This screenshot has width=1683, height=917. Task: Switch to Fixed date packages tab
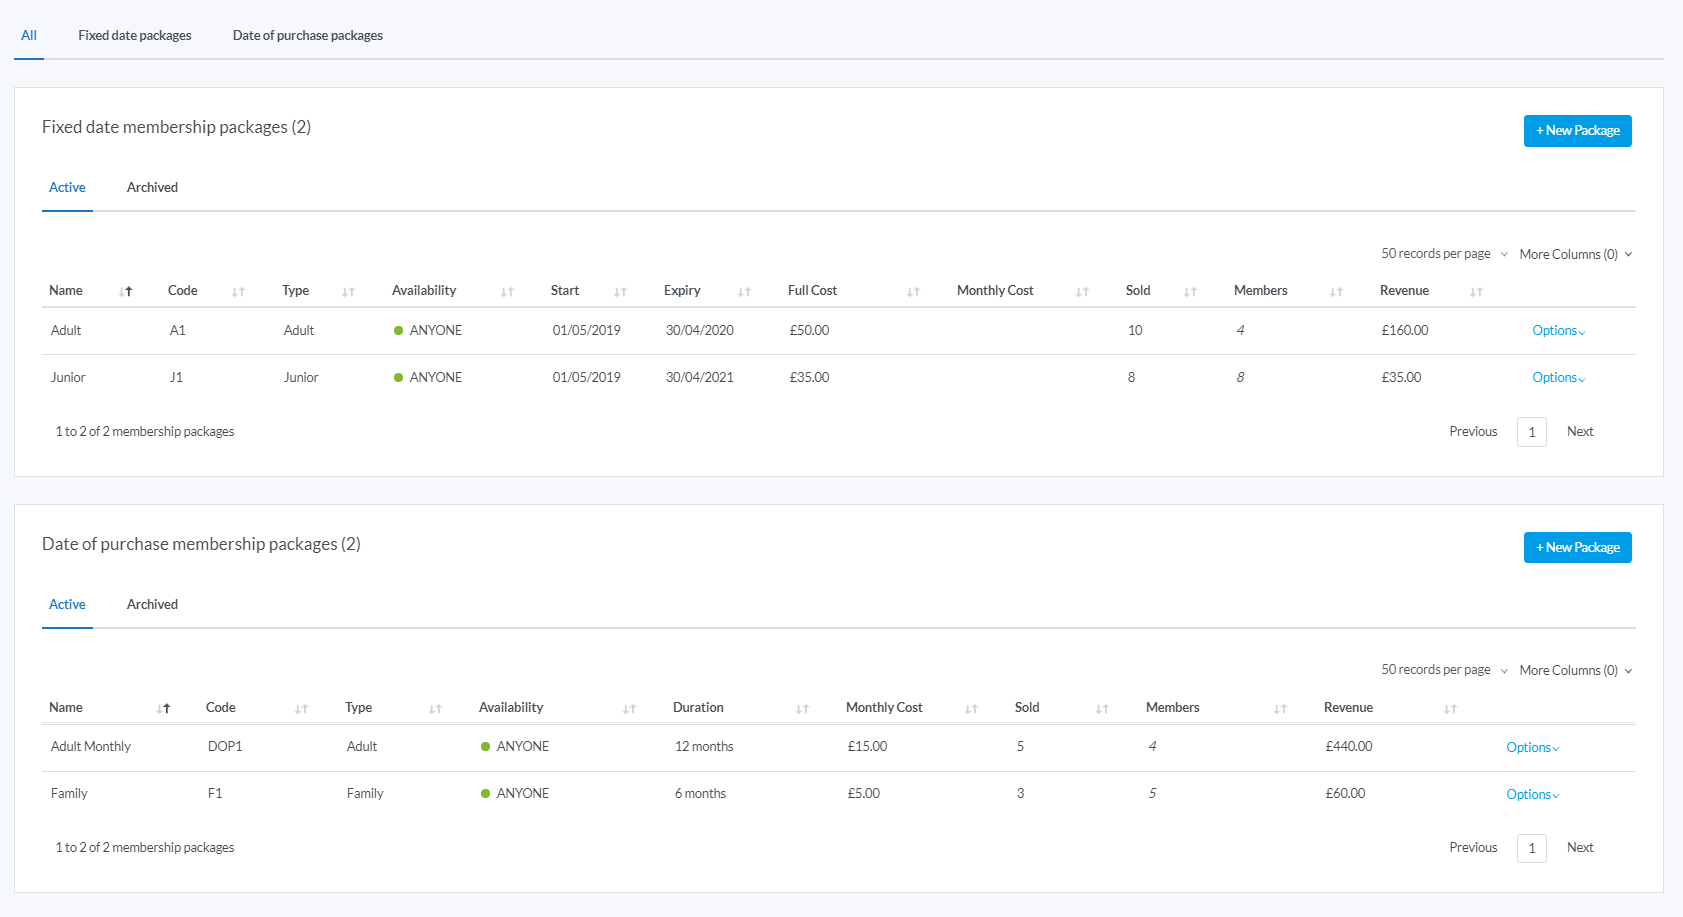click(135, 35)
